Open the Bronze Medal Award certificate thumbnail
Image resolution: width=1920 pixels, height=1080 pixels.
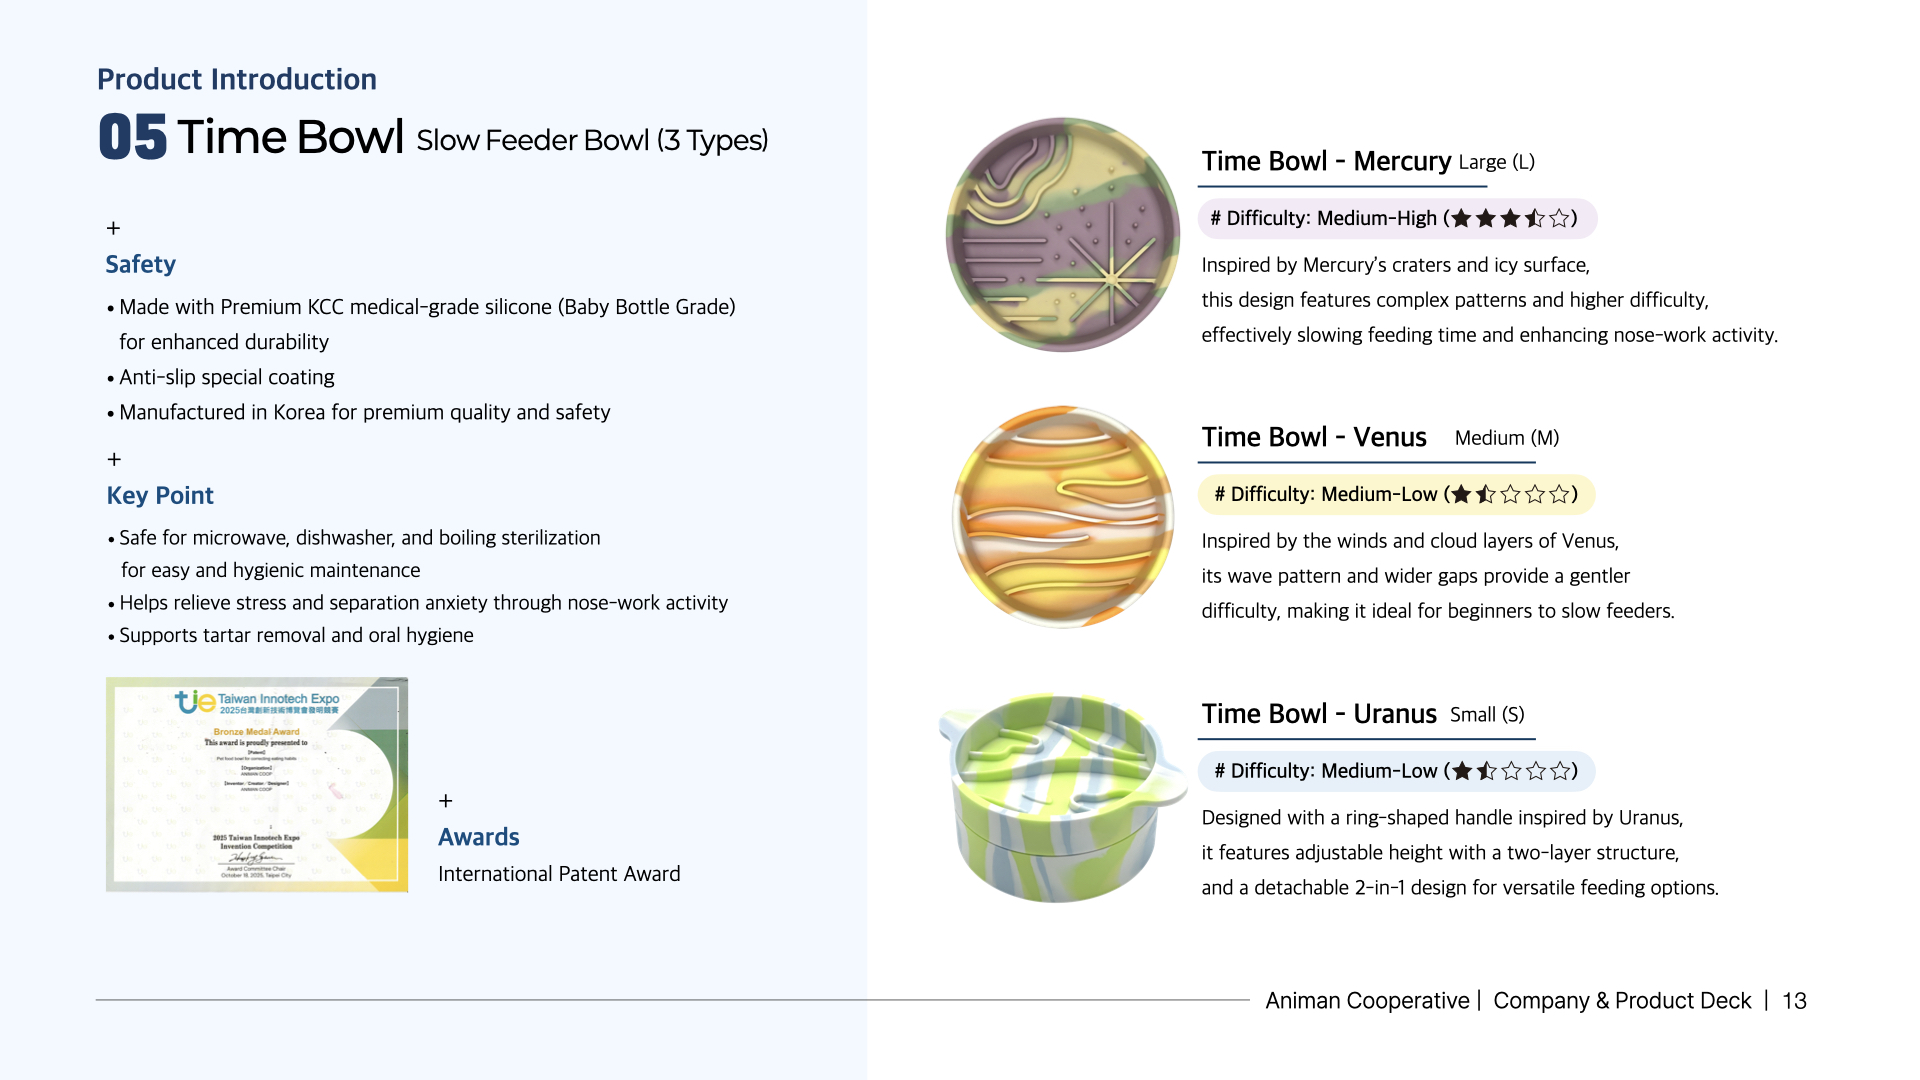[257, 784]
